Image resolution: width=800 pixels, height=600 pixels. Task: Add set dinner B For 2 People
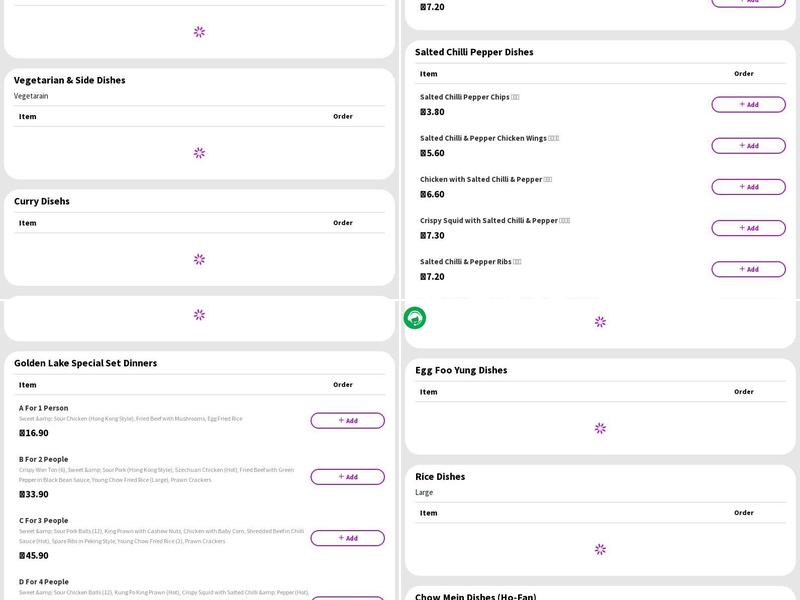(x=347, y=477)
